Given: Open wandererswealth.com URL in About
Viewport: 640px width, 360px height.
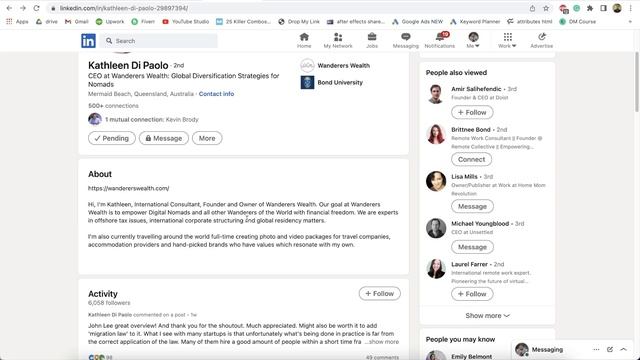Looking at the screenshot, I should (x=129, y=188).
